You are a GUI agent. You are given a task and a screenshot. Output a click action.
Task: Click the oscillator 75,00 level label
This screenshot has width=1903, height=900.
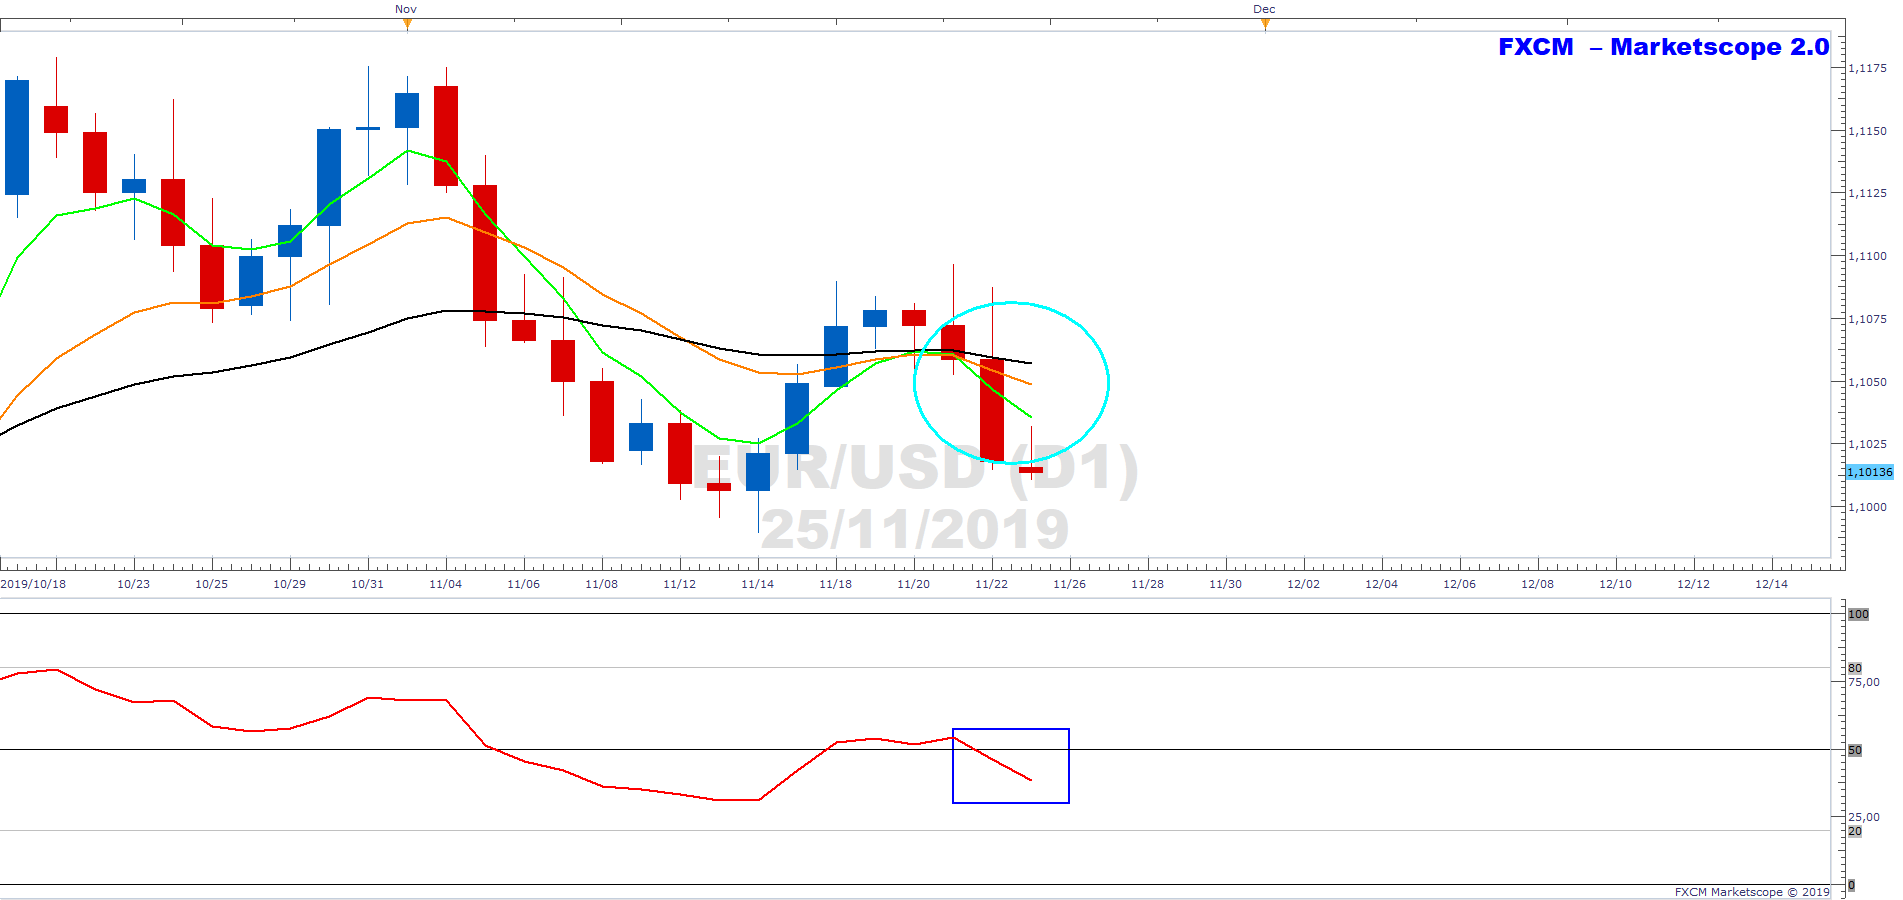point(1864,682)
